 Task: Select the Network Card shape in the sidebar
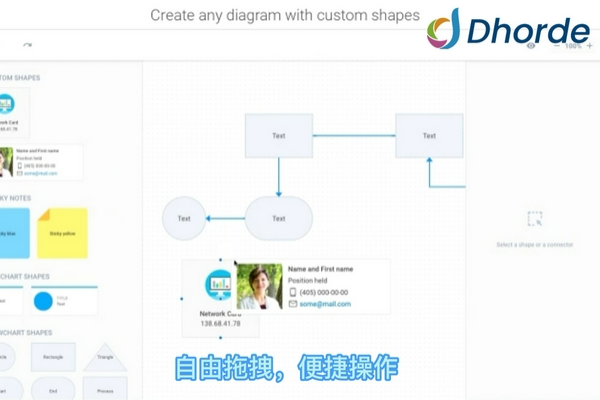[7, 109]
